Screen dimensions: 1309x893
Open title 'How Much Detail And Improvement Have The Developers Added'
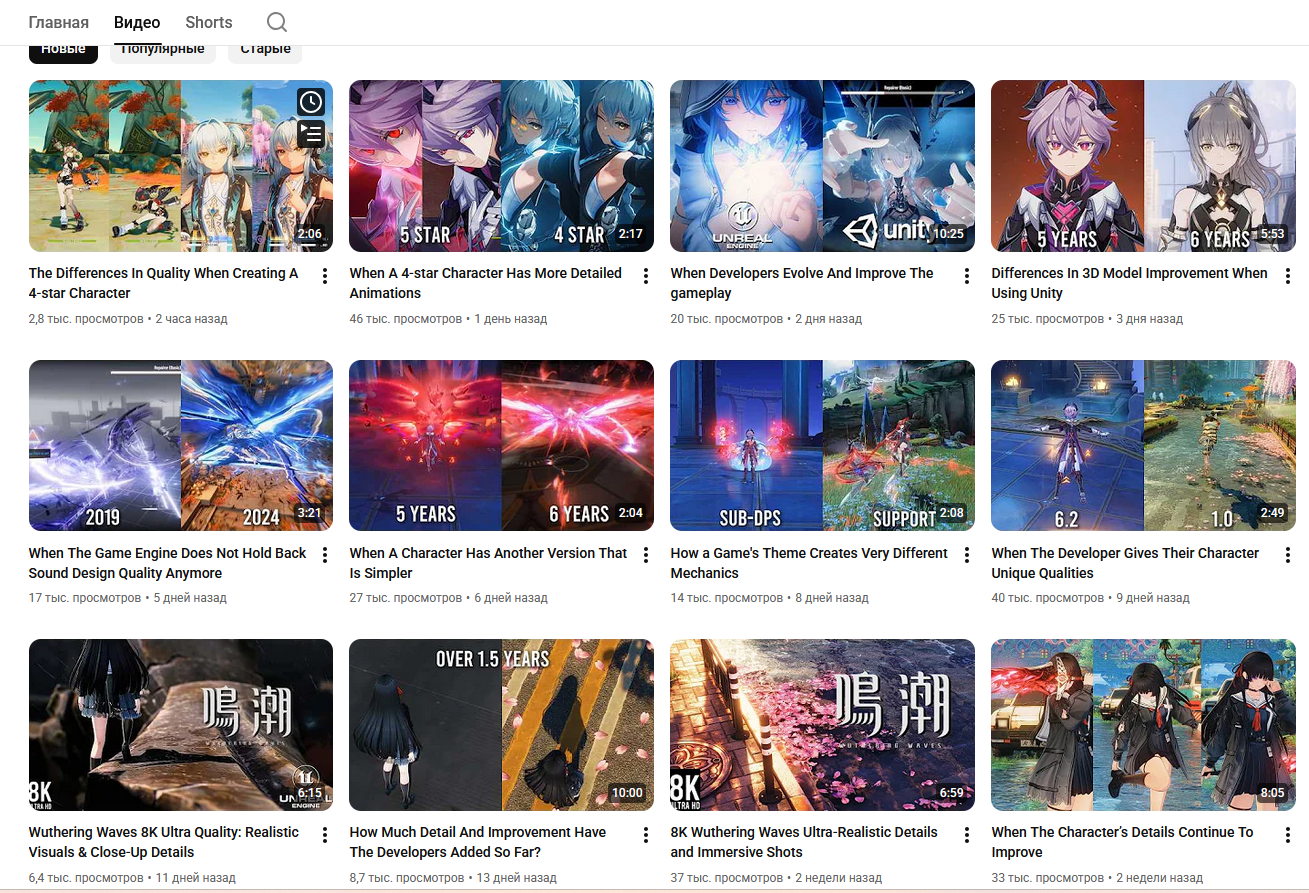[x=478, y=842]
